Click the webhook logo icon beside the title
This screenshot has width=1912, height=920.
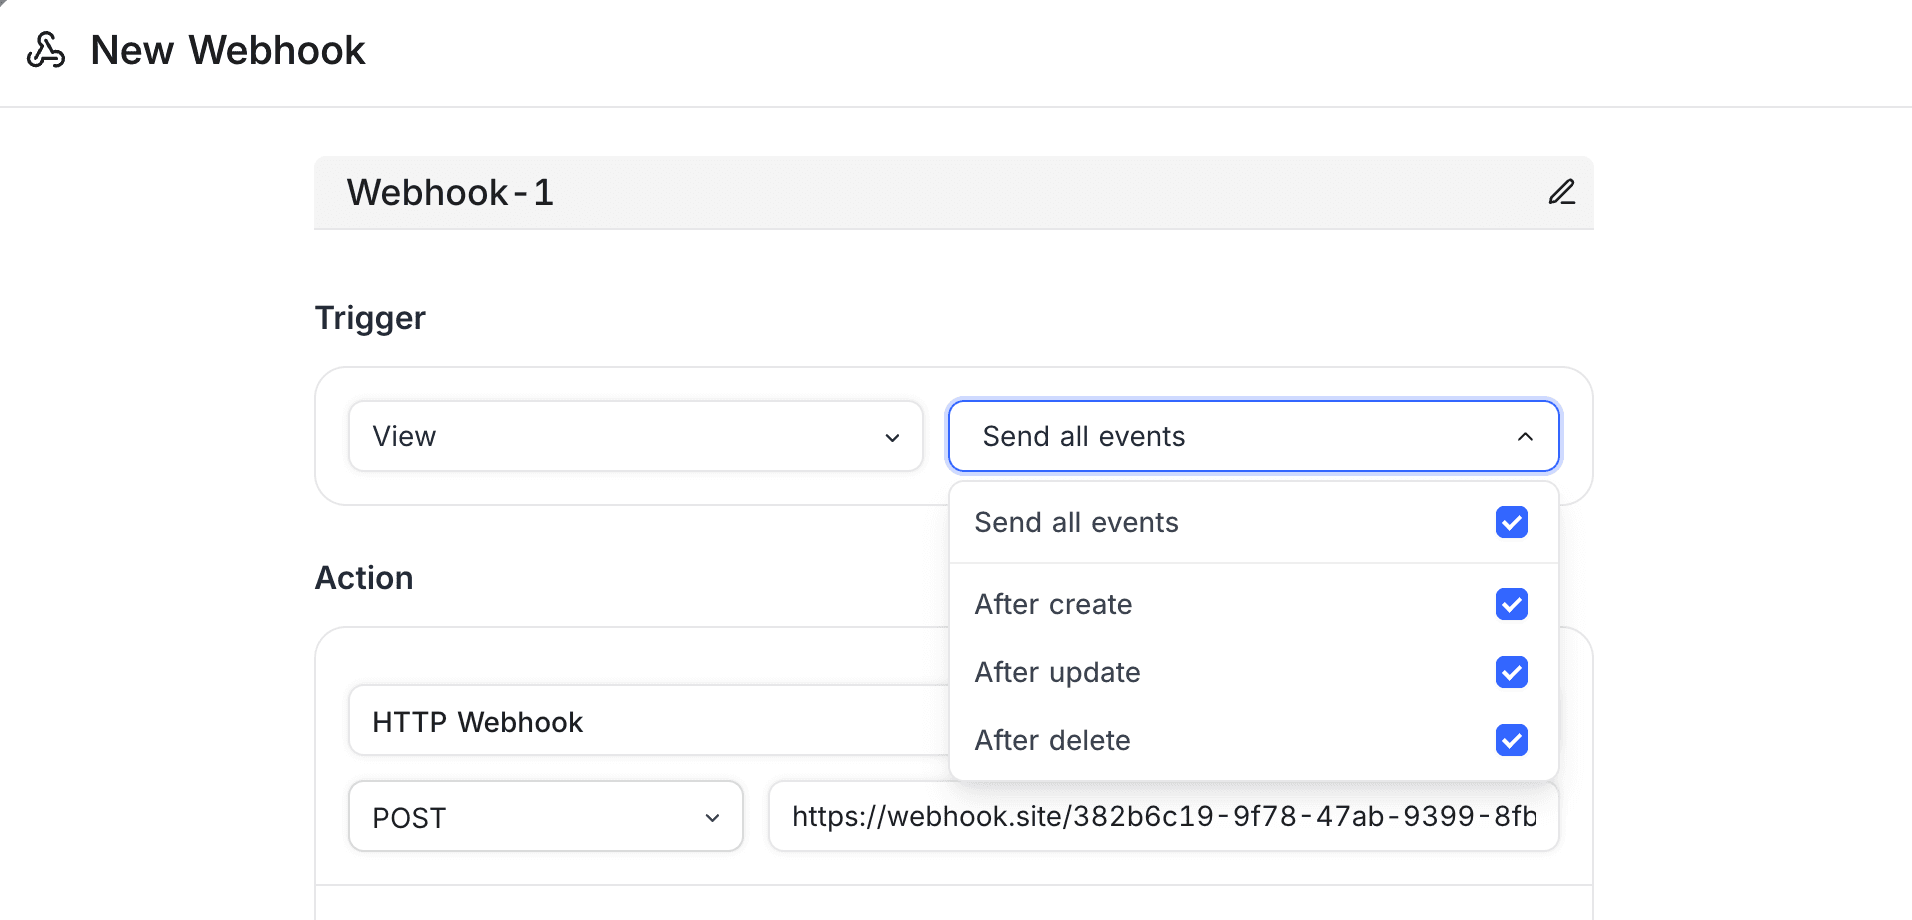click(x=46, y=50)
